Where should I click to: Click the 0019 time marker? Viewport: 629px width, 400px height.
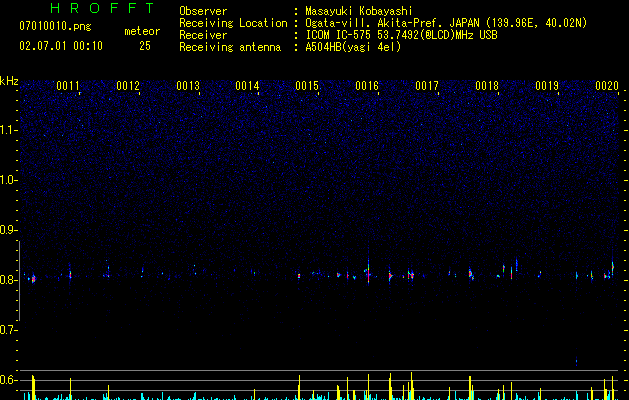(x=547, y=86)
